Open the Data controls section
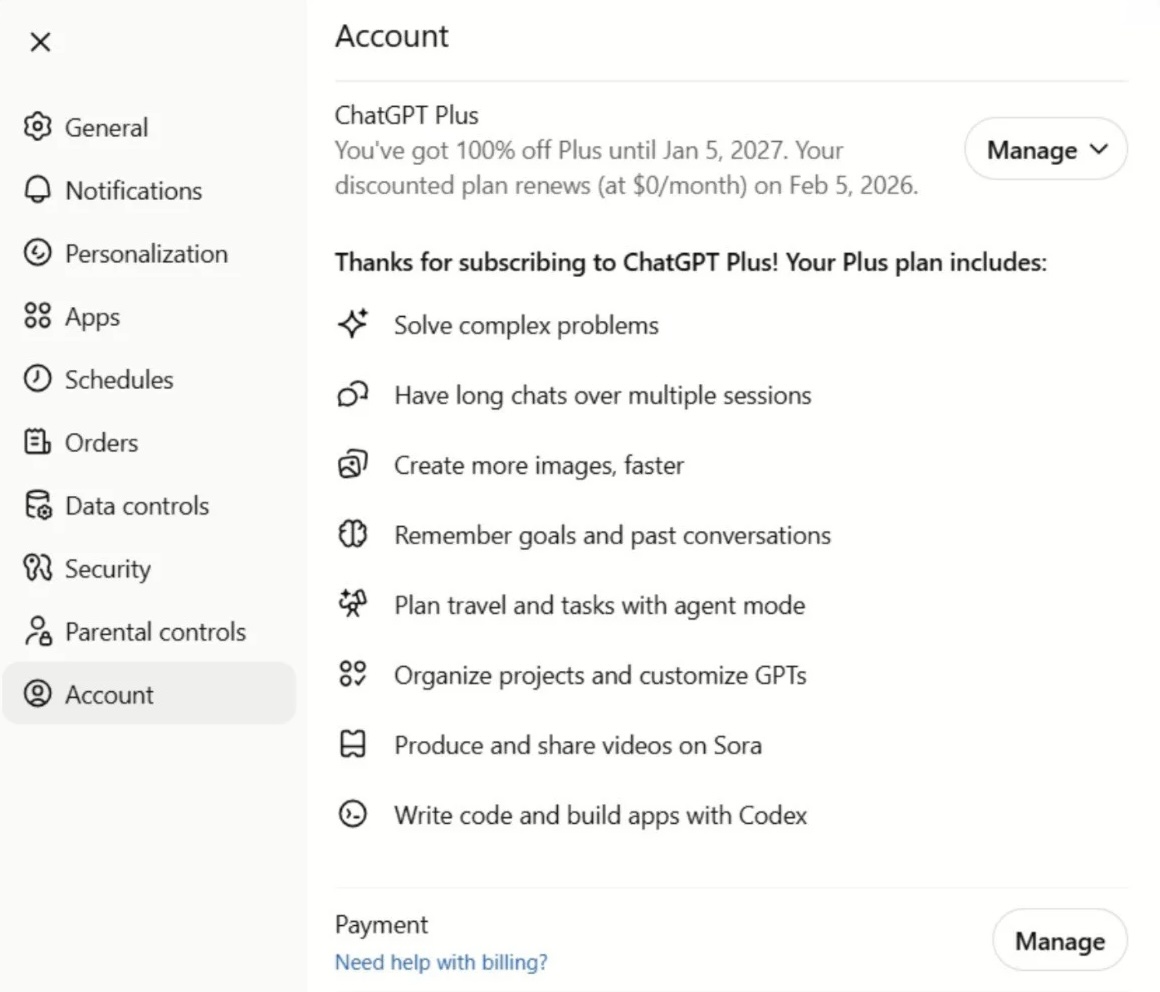 coord(137,506)
